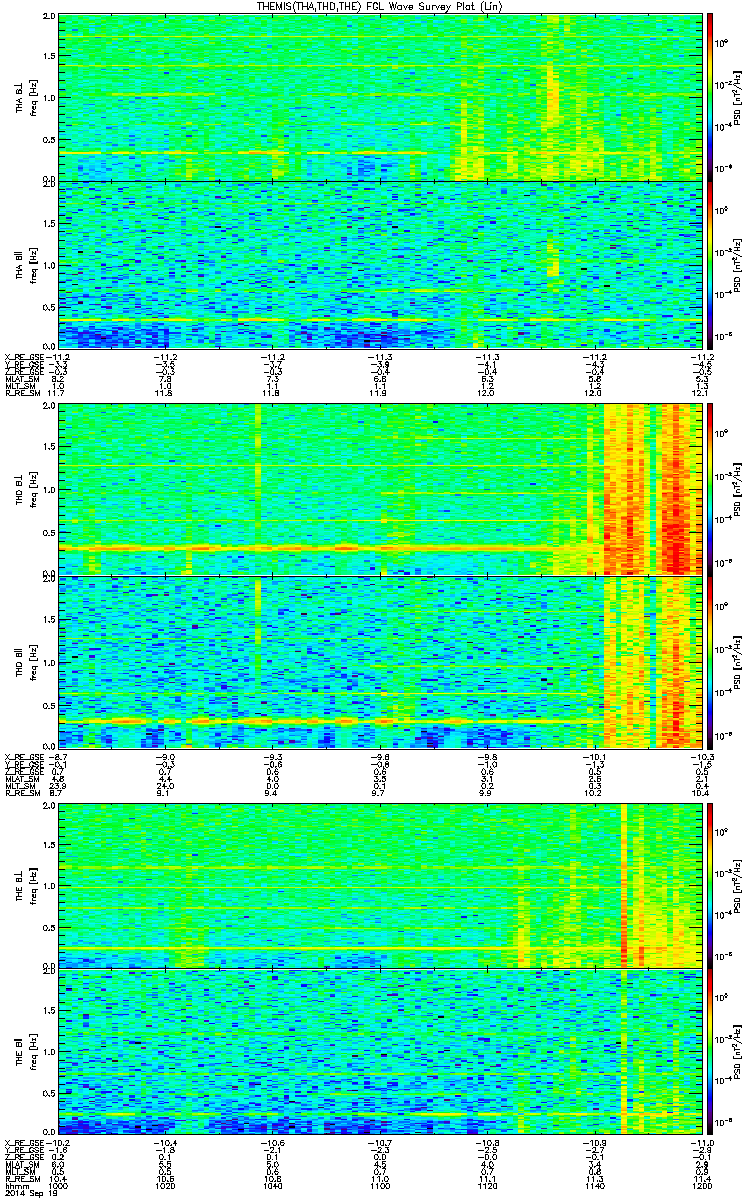Click the THE B-perpendicular spectrogram panel
The image size is (750, 1200).
[x=380, y=885]
